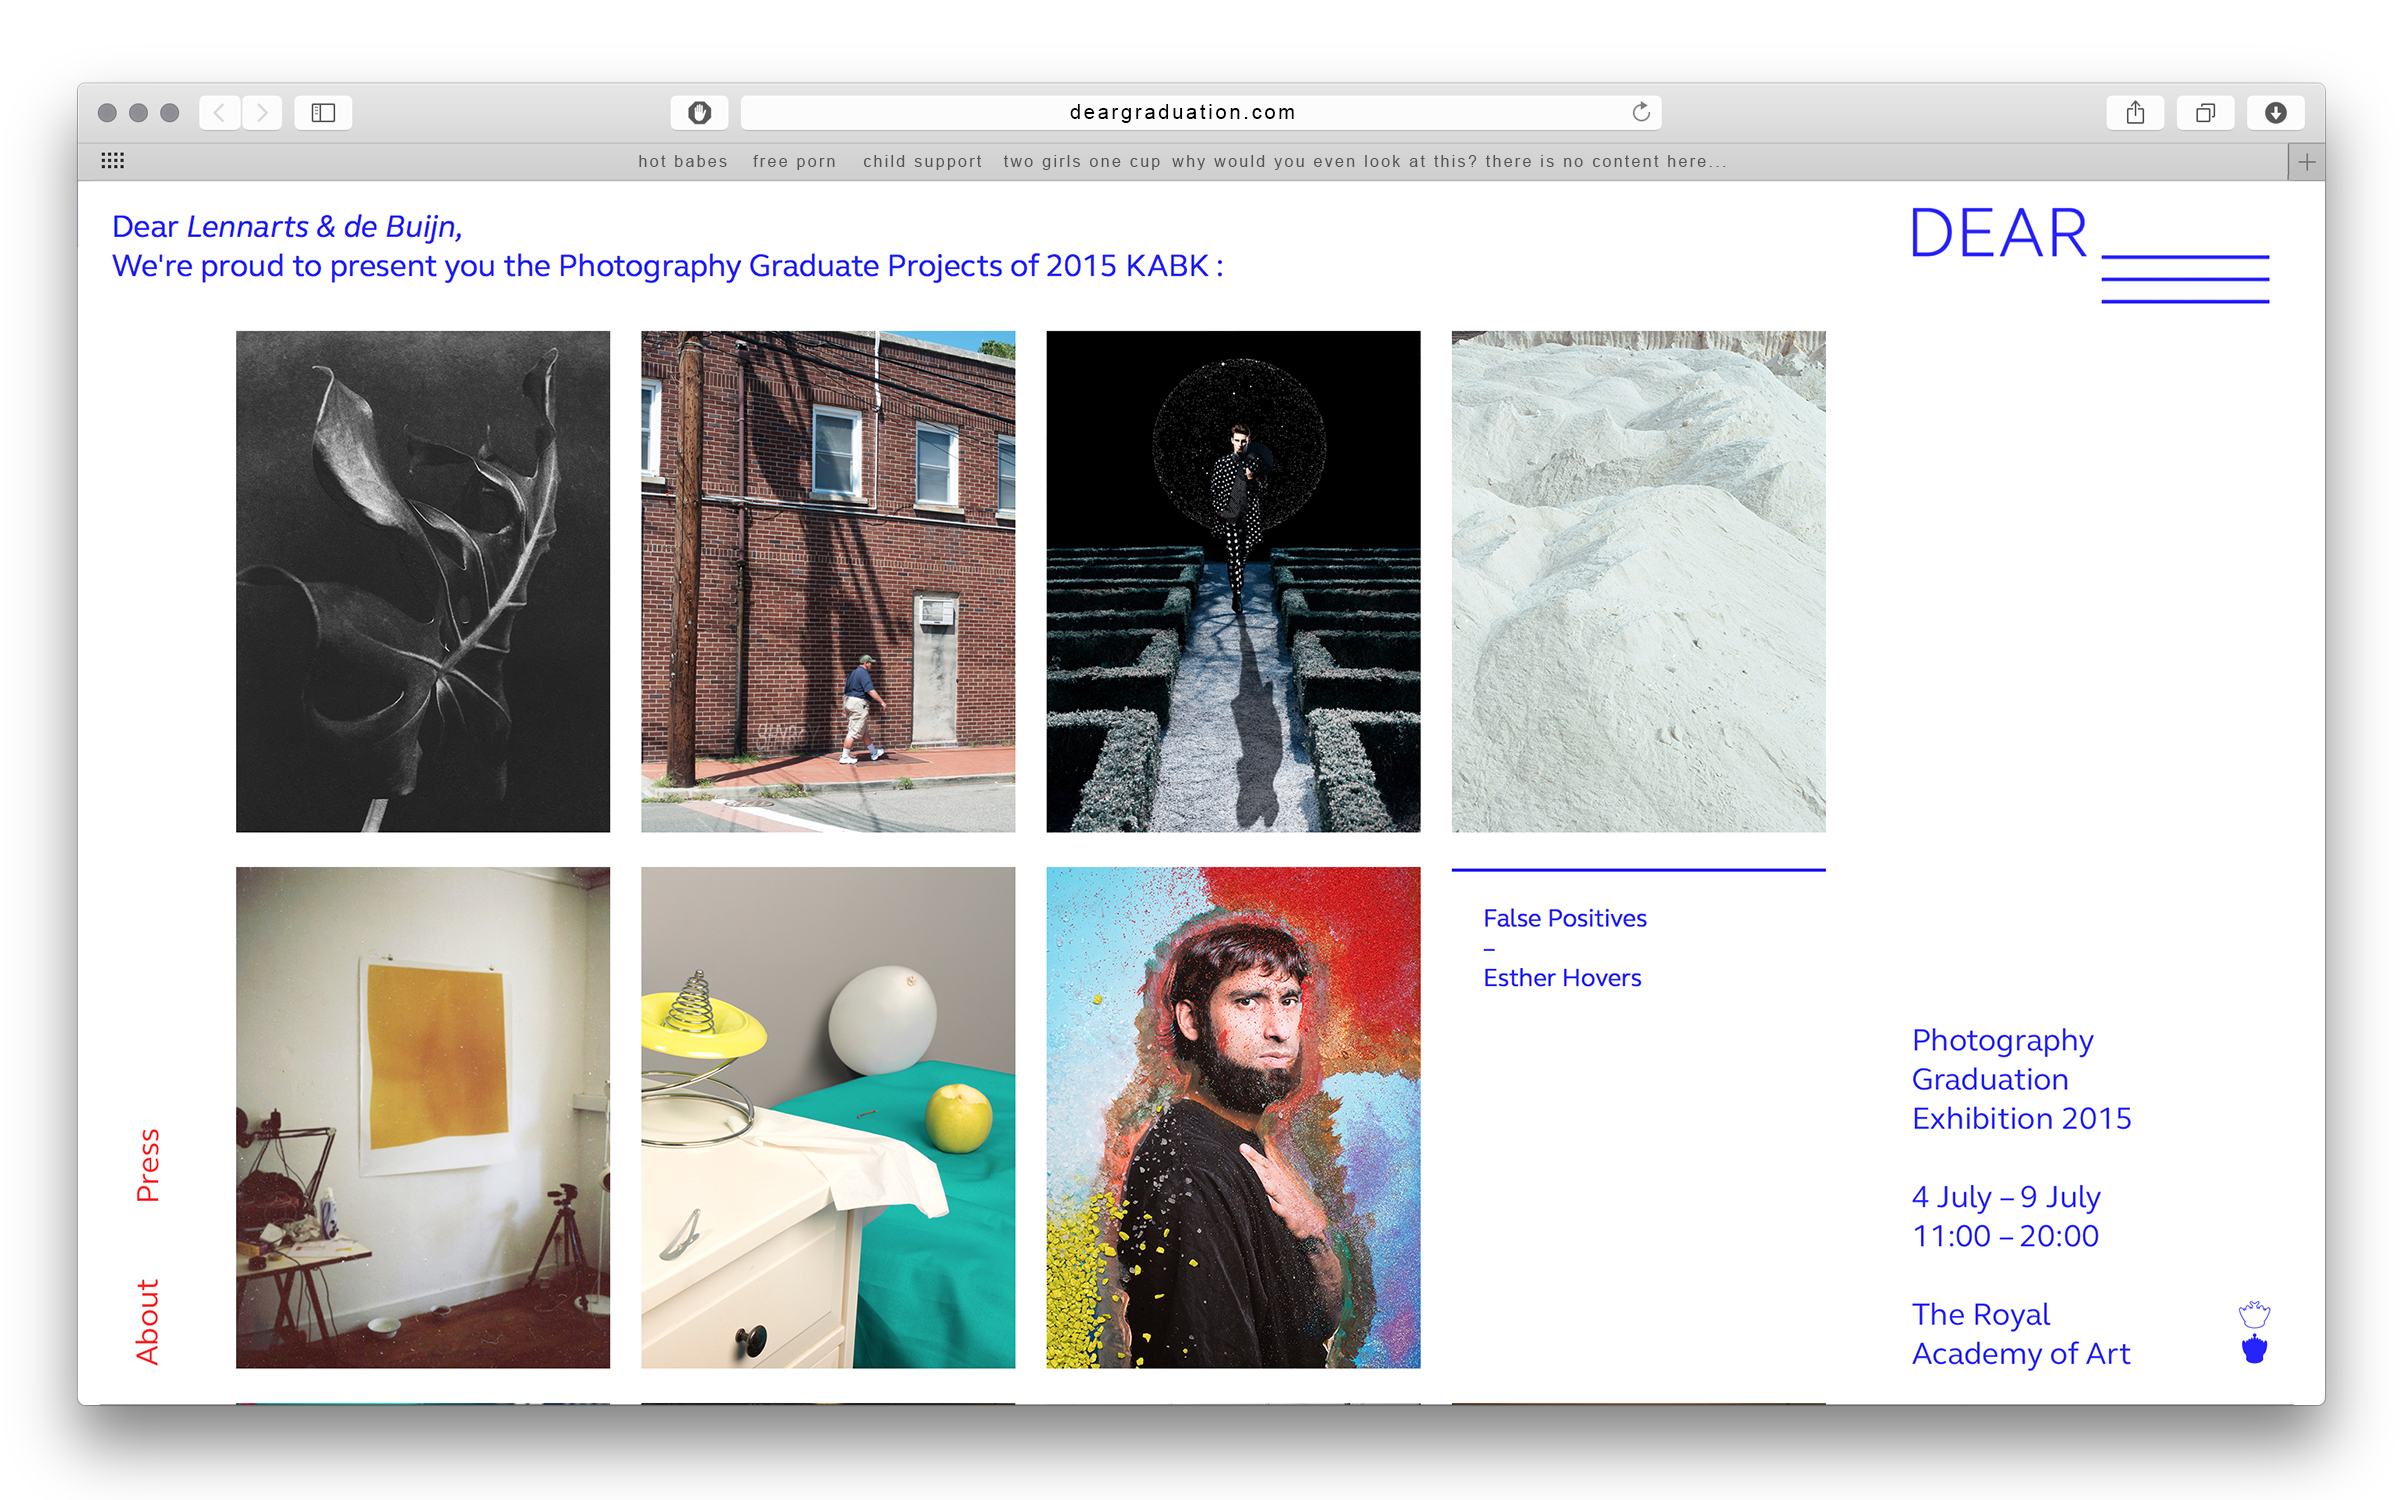Open the bearded man colorful portrait thumbnail
This screenshot has width=2400, height=1500.
pos(1233,1117)
